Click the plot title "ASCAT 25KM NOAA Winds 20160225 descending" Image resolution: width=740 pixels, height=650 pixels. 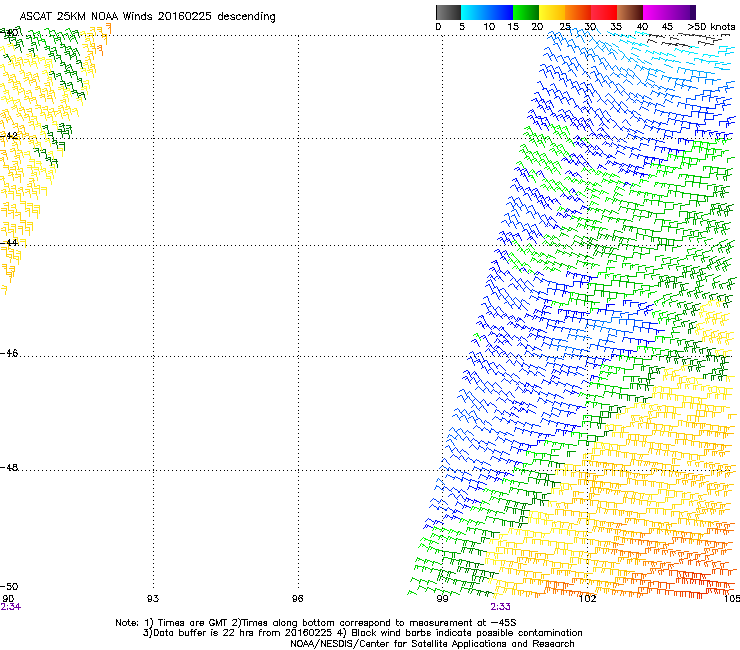click(x=147, y=16)
